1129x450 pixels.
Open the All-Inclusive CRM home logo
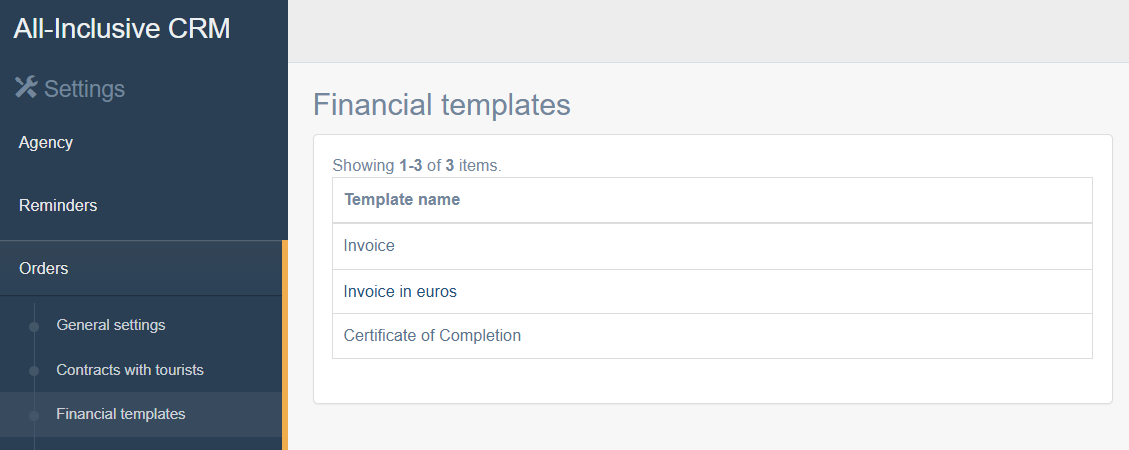122,28
